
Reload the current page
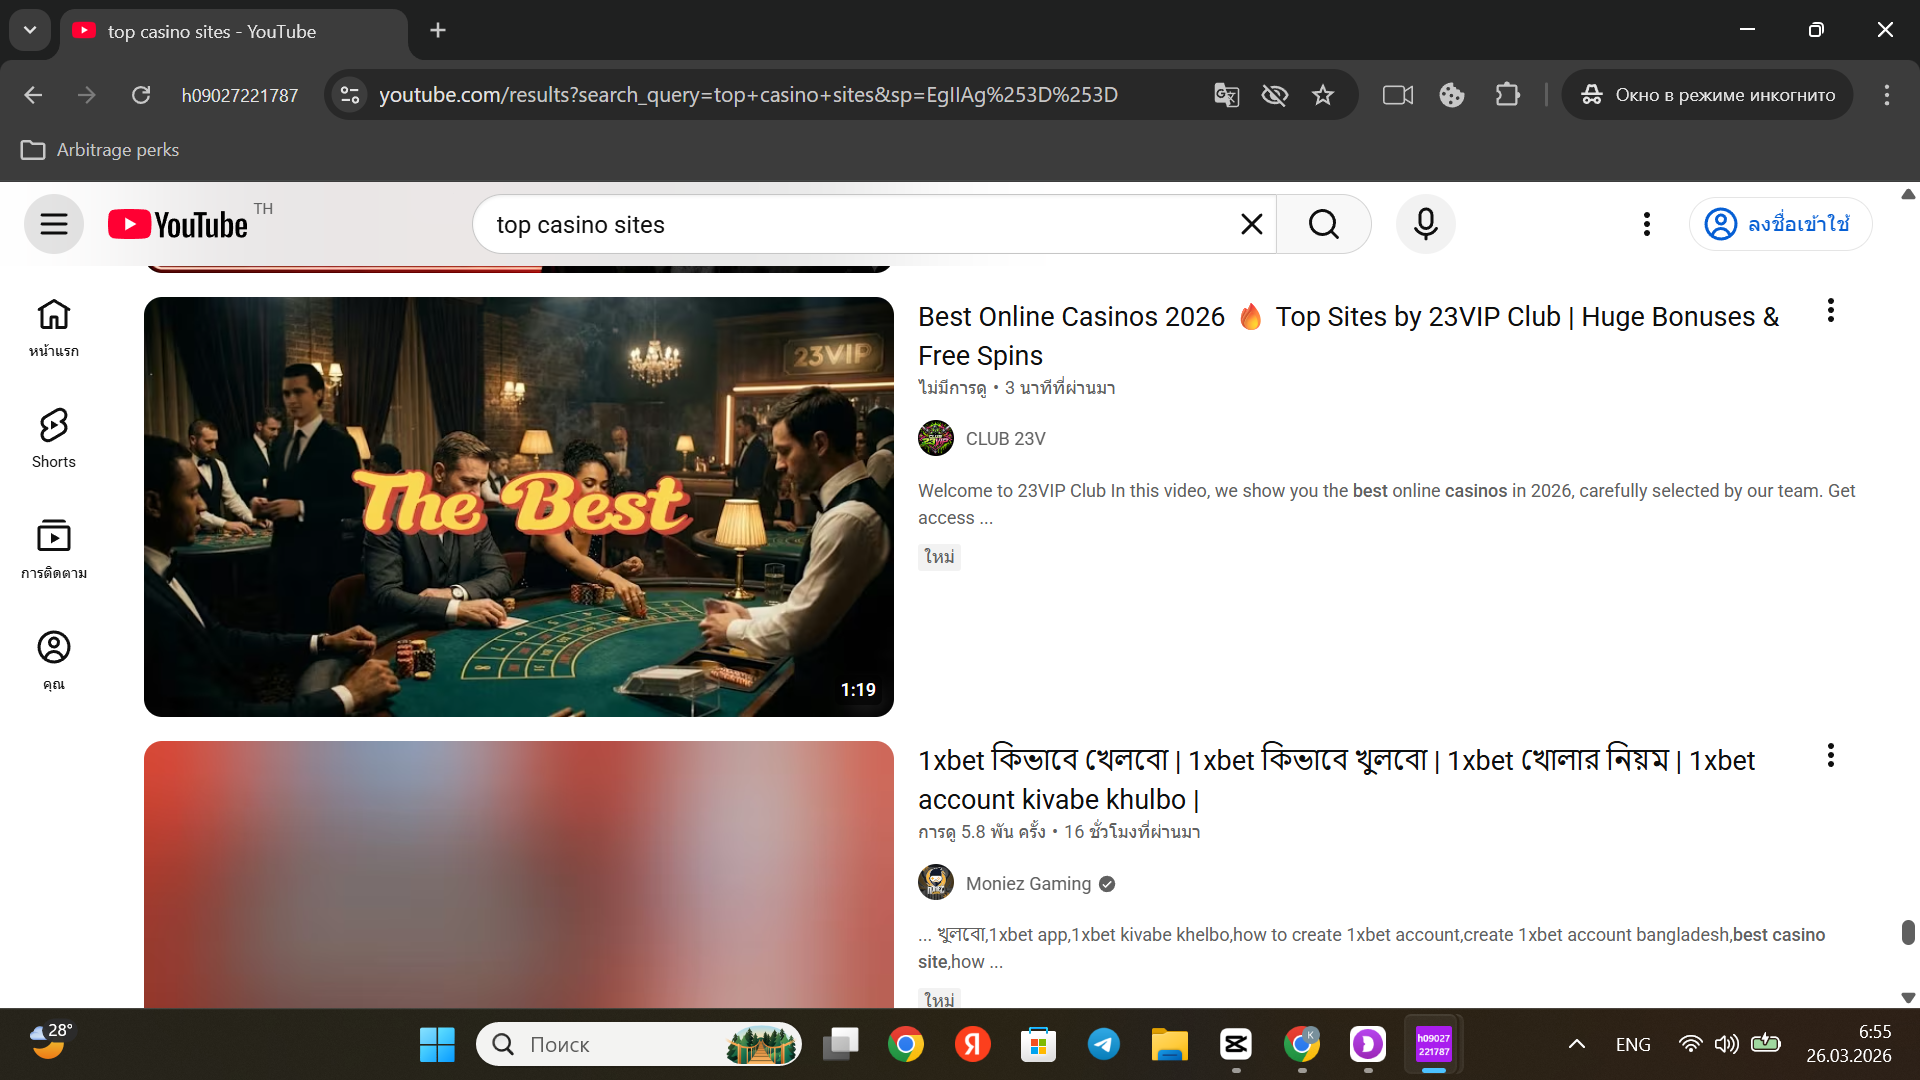[141, 95]
